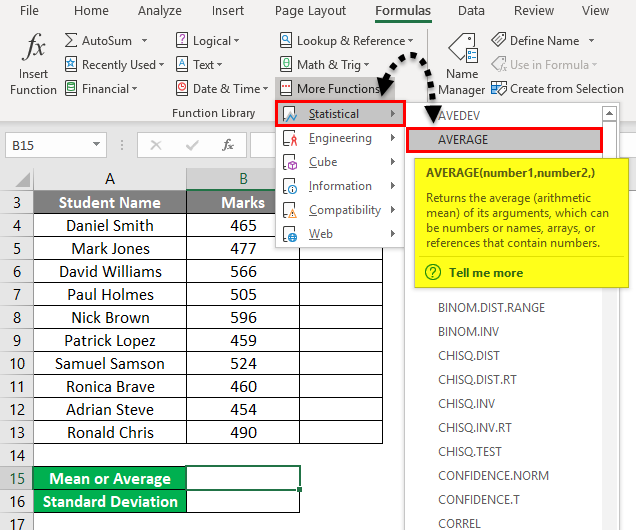Select column A header
This screenshot has height=530, width=636.
(x=110, y=179)
